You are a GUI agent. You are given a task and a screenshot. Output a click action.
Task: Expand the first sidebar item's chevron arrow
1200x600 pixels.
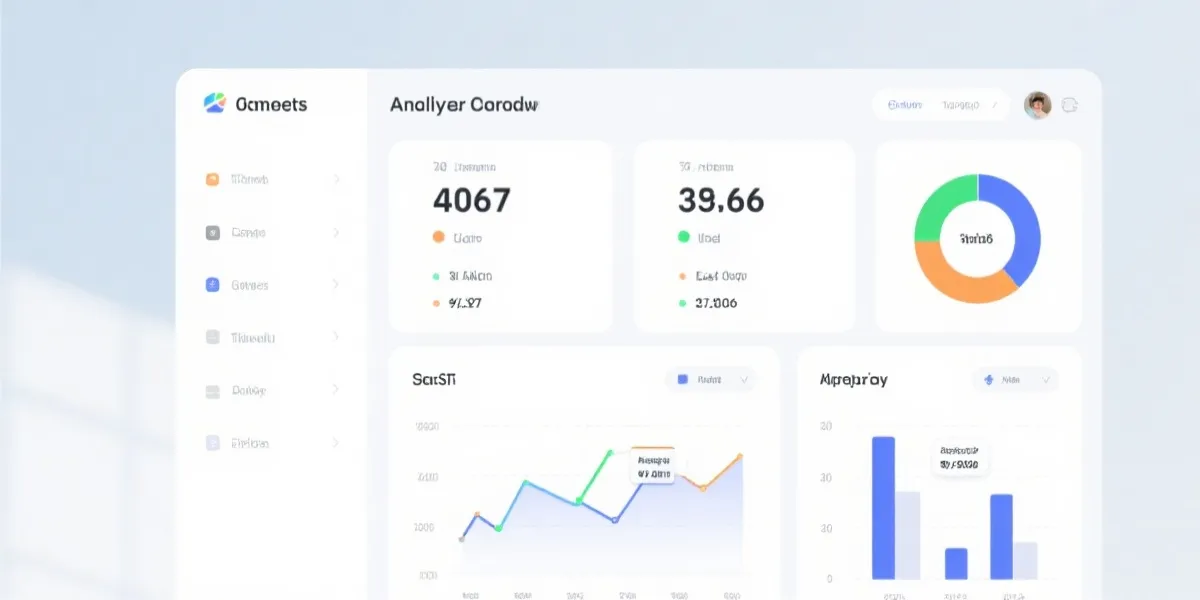(x=336, y=180)
